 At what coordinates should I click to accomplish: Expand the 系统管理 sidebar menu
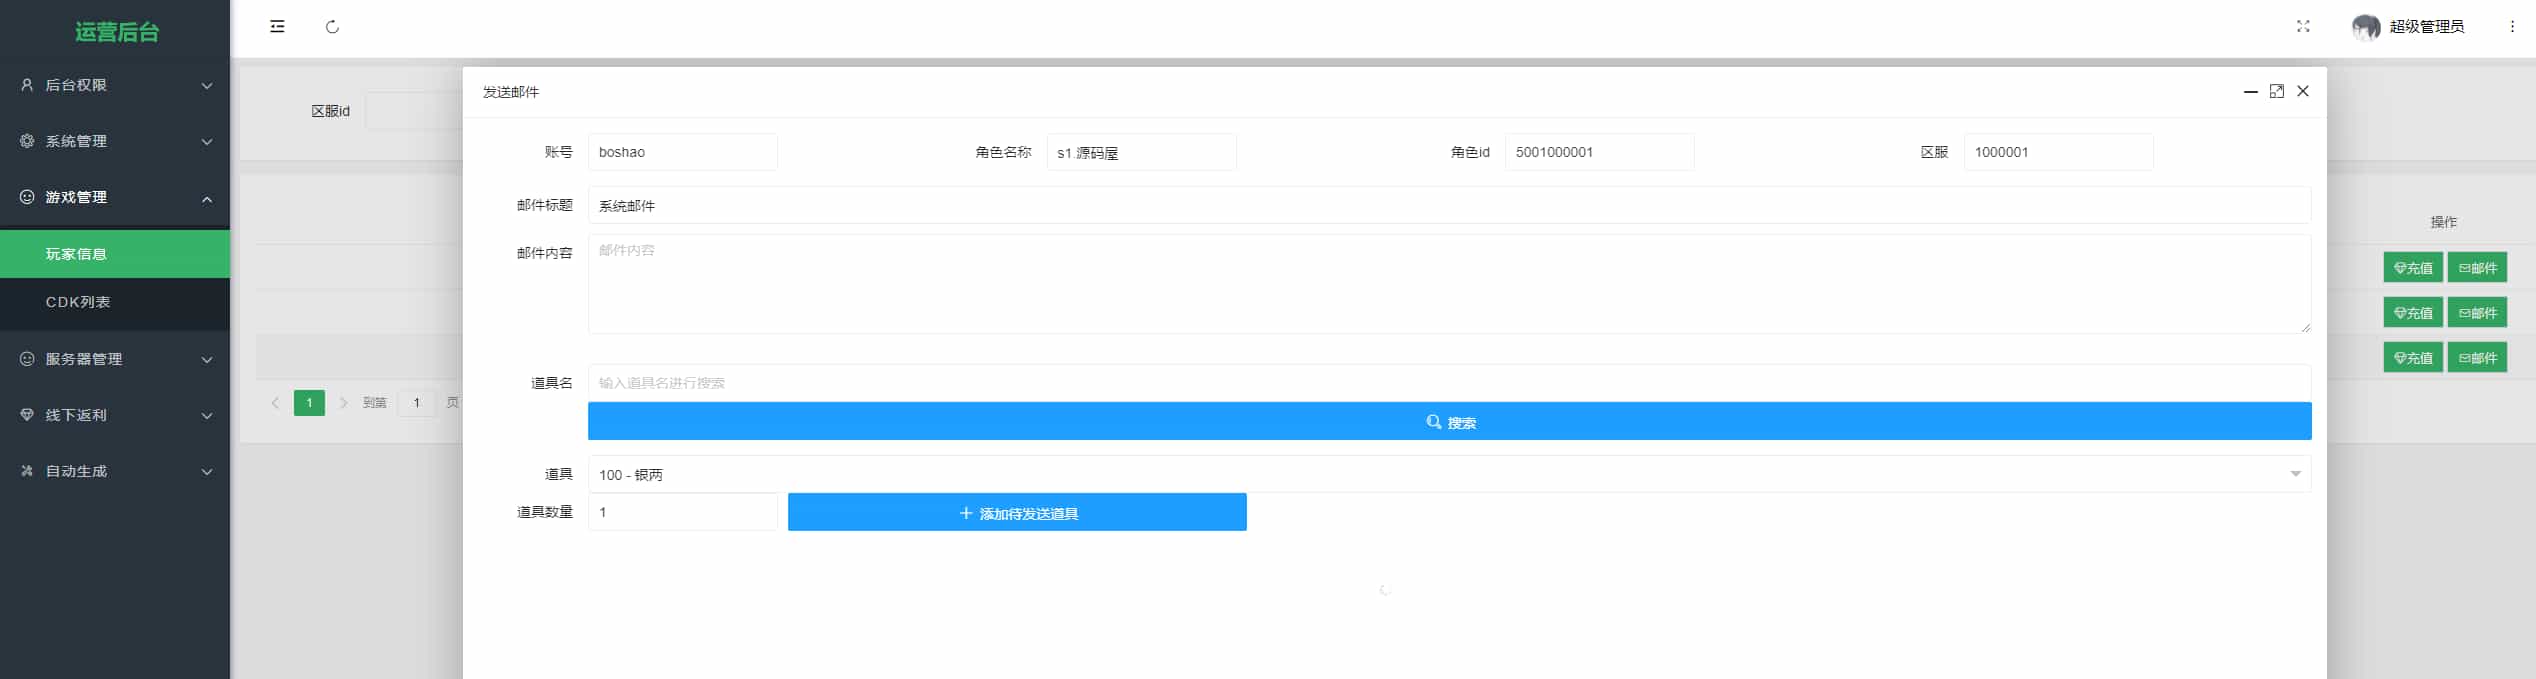click(x=115, y=141)
